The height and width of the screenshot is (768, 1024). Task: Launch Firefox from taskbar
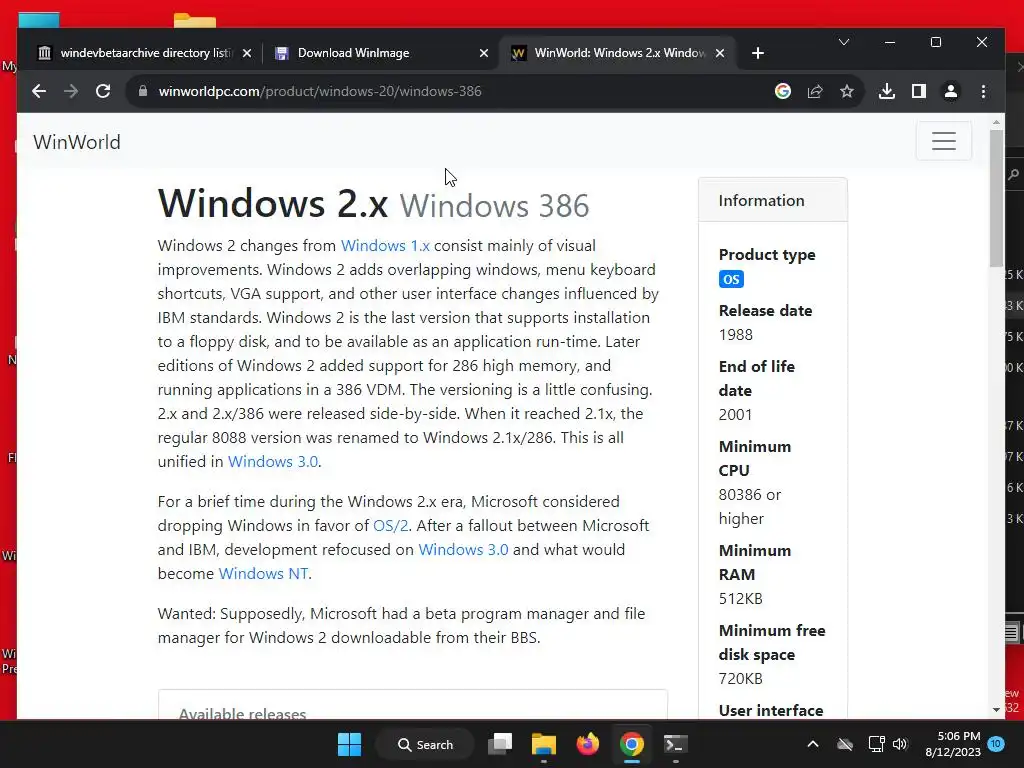tap(587, 744)
